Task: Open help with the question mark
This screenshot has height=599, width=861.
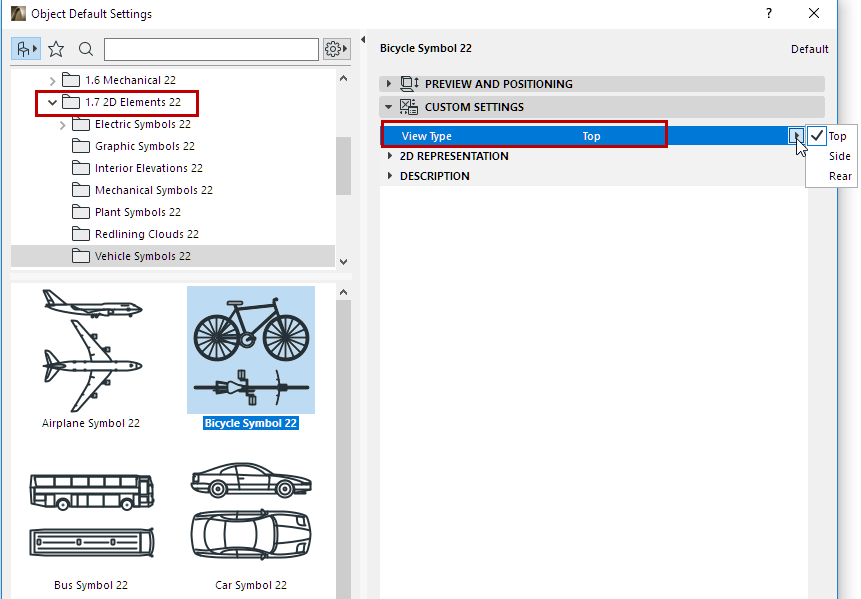Action: [x=769, y=14]
